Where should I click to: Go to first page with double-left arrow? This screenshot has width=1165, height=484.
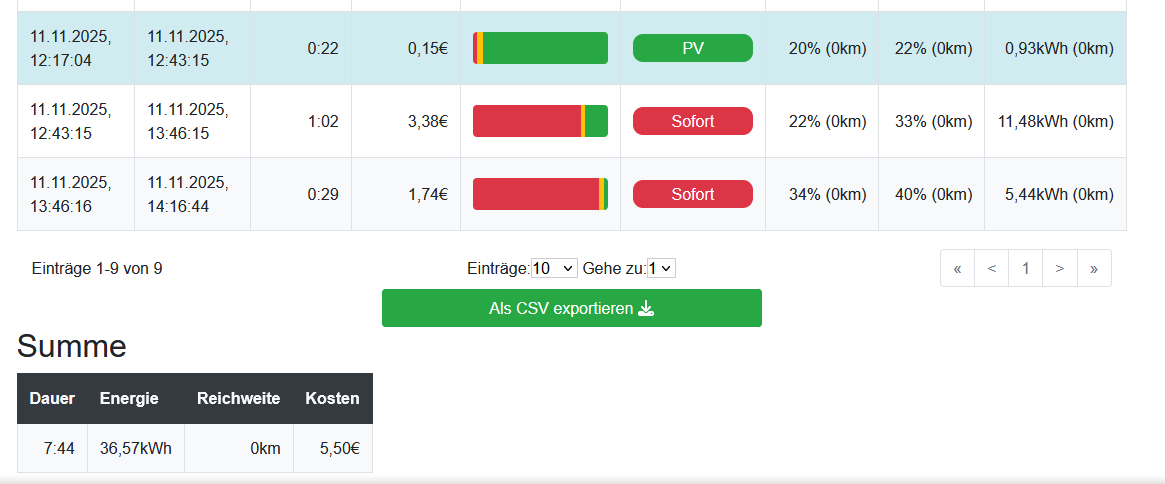click(957, 268)
